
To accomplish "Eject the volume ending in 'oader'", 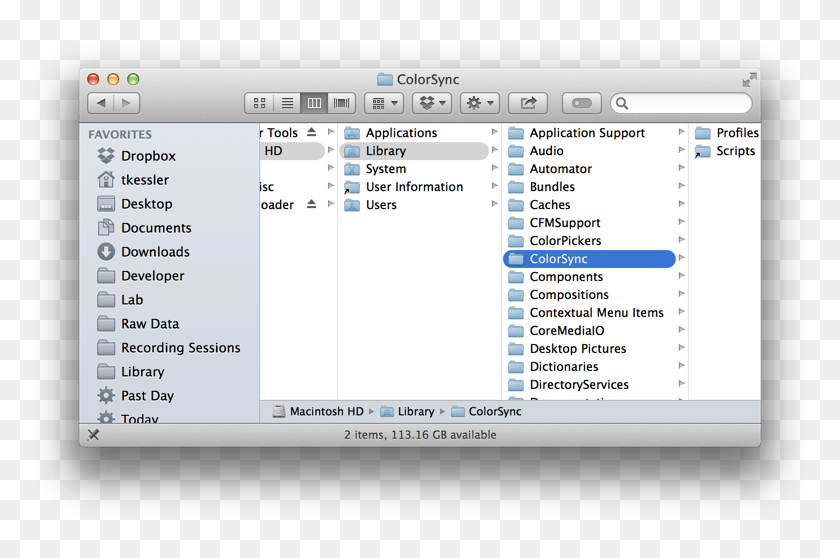I will click(x=311, y=204).
